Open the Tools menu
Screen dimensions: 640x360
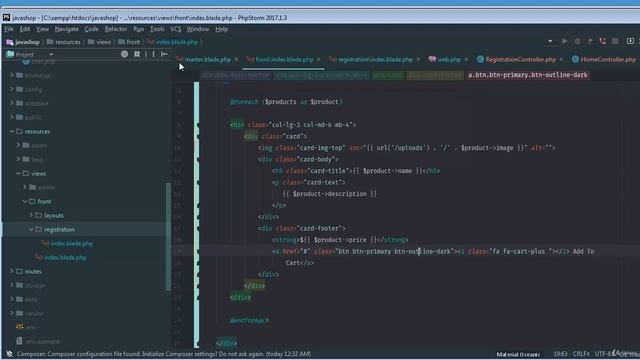[157, 29]
